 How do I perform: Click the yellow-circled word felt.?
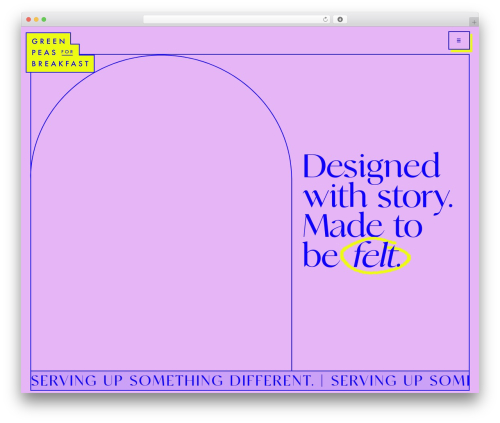tap(376, 256)
